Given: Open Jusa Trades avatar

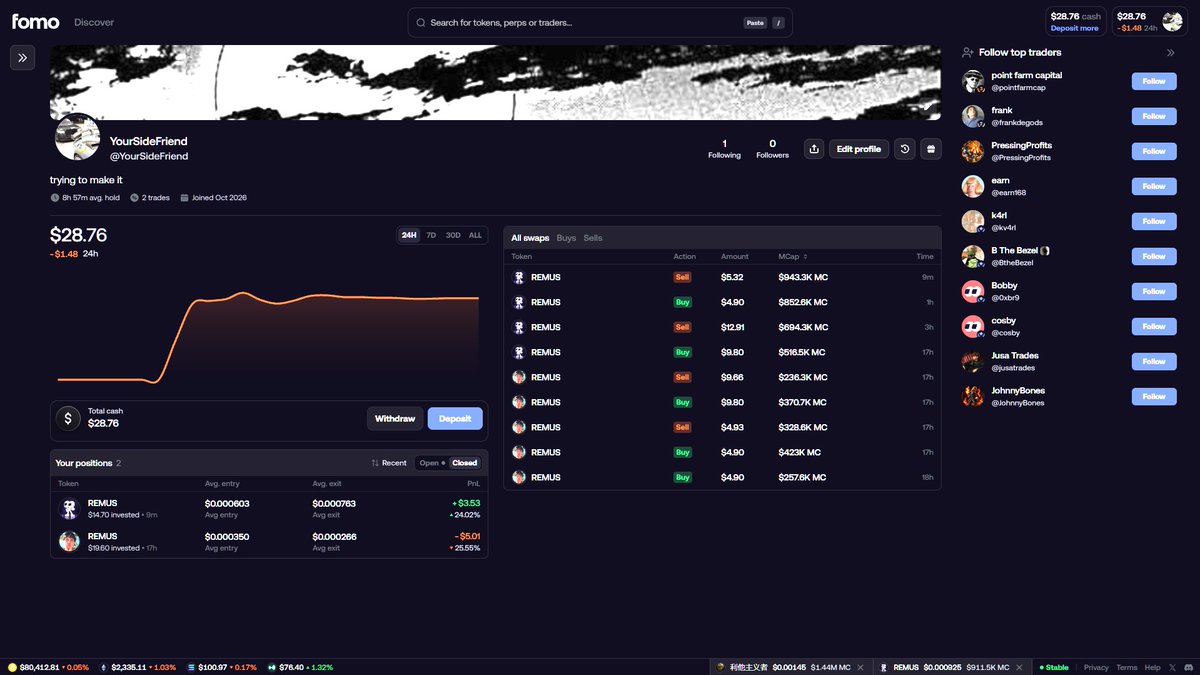Looking at the screenshot, I should [973, 361].
